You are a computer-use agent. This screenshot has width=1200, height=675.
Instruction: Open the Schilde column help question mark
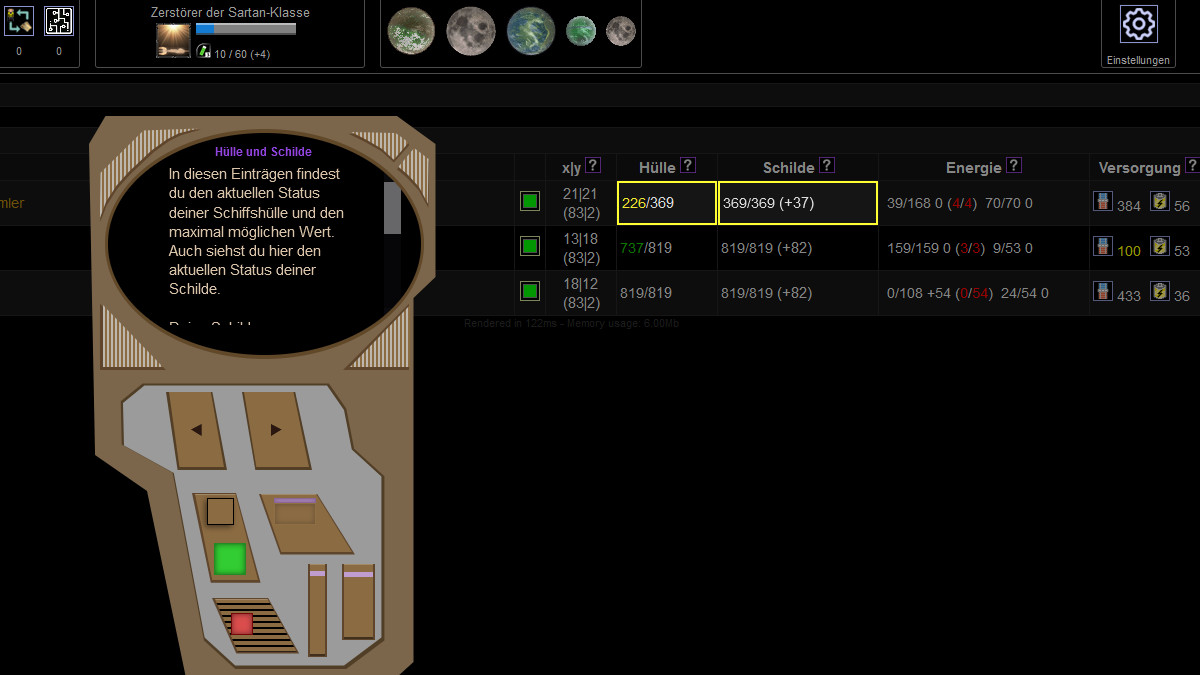point(826,165)
